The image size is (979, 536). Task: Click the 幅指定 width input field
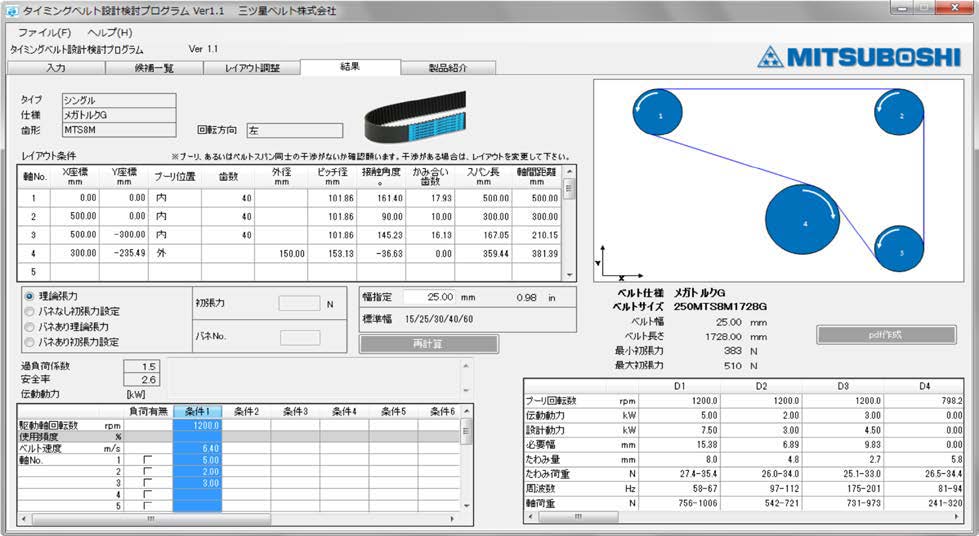tap(430, 297)
